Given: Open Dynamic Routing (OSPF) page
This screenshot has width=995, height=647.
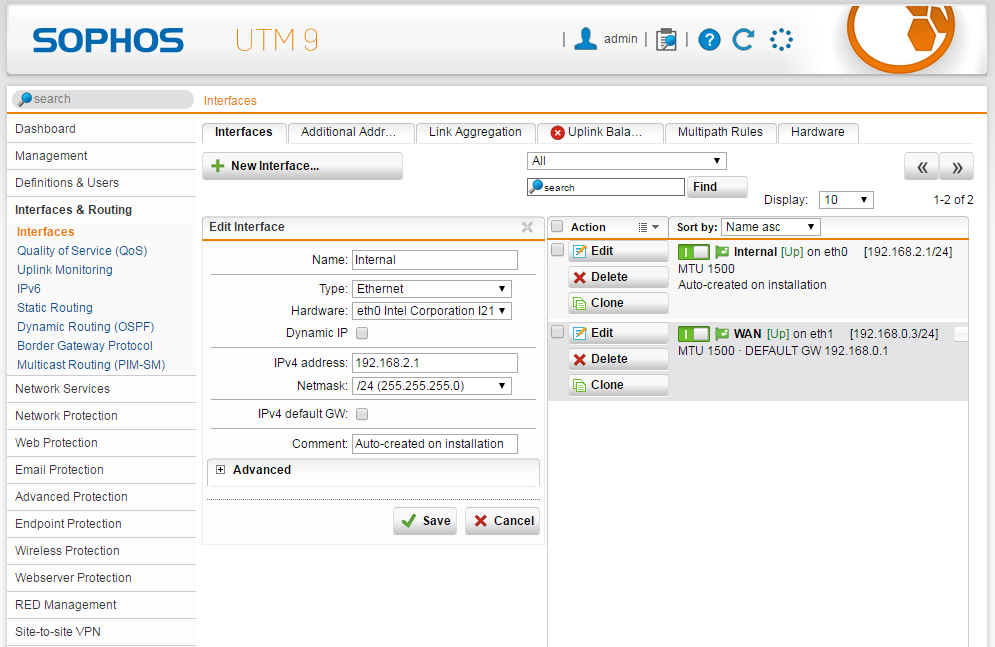Looking at the screenshot, I should pos(86,327).
